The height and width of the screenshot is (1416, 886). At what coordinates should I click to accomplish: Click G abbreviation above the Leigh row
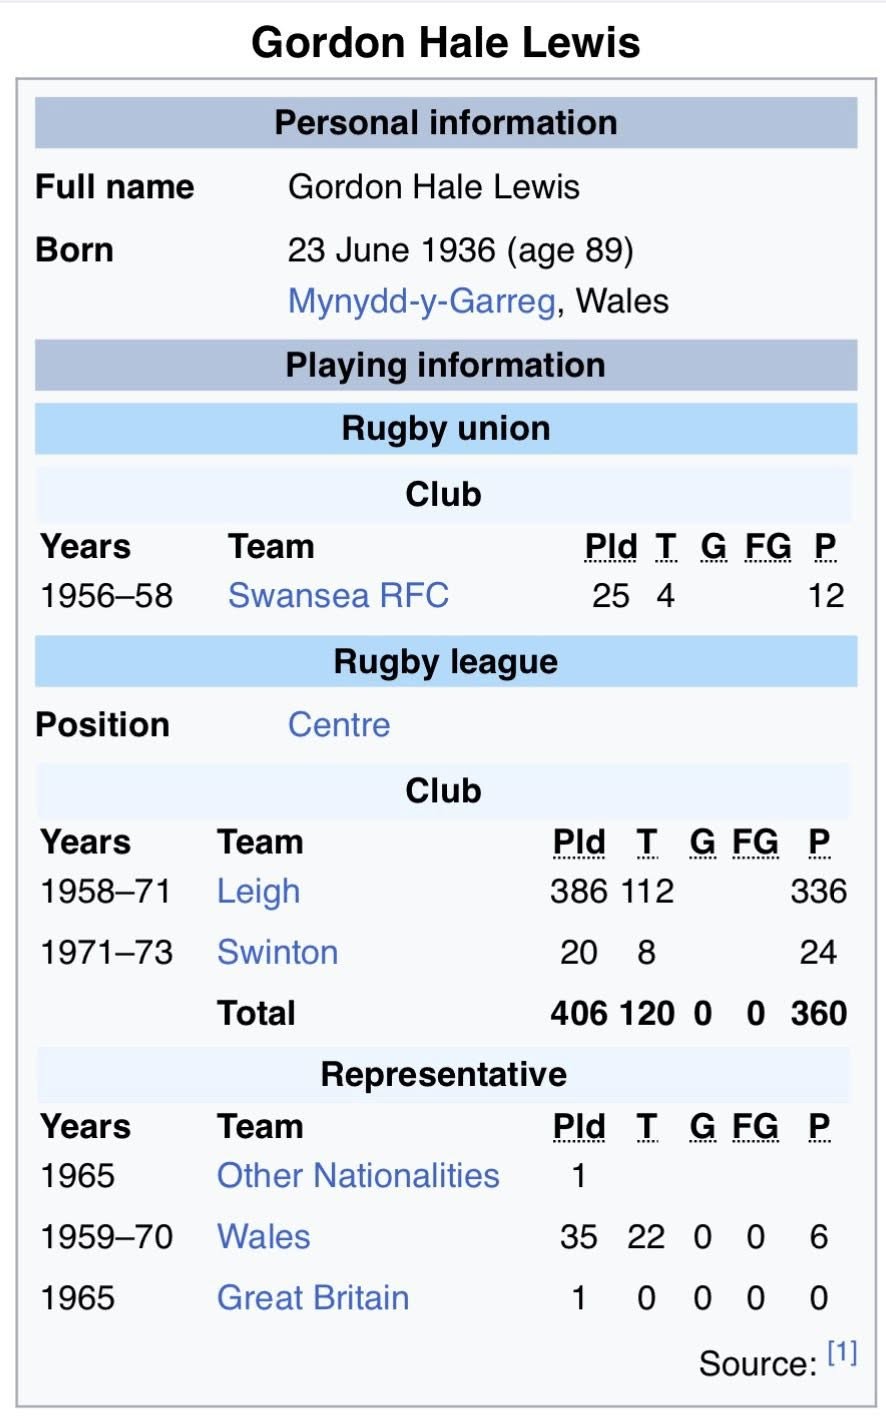pyautogui.click(x=702, y=843)
